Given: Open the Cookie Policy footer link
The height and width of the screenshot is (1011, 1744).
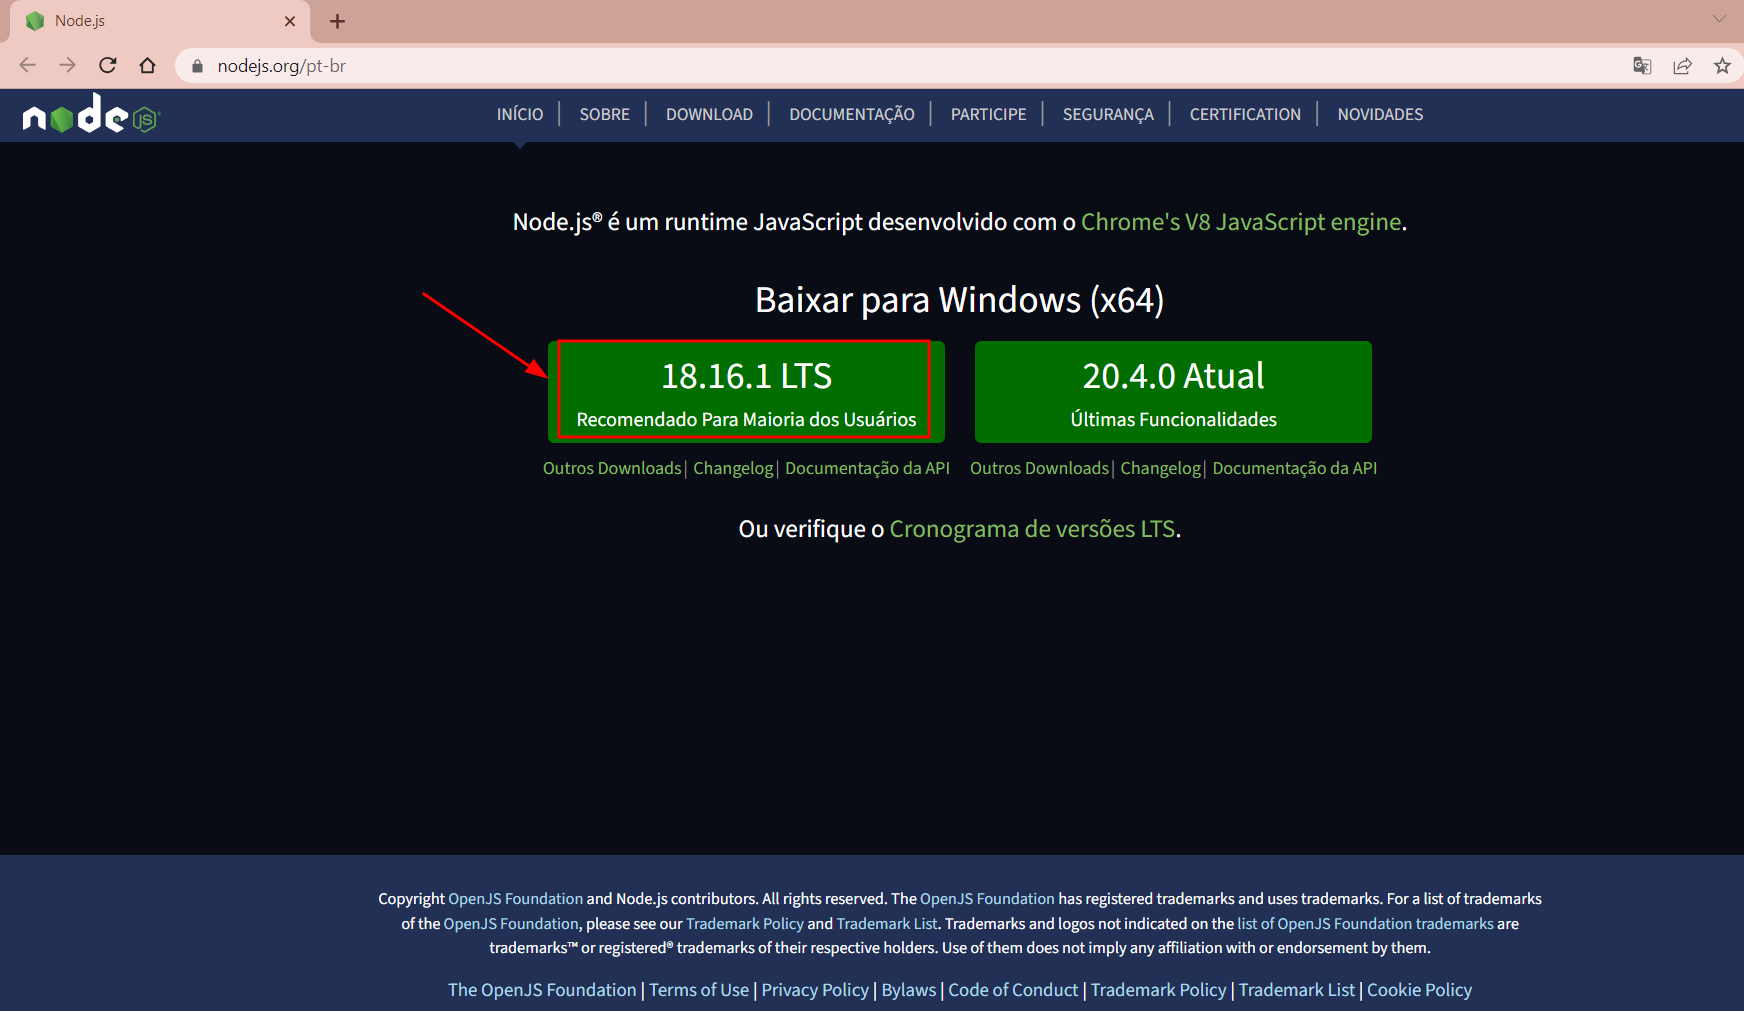Looking at the screenshot, I should pyautogui.click(x=1419, y=990).
